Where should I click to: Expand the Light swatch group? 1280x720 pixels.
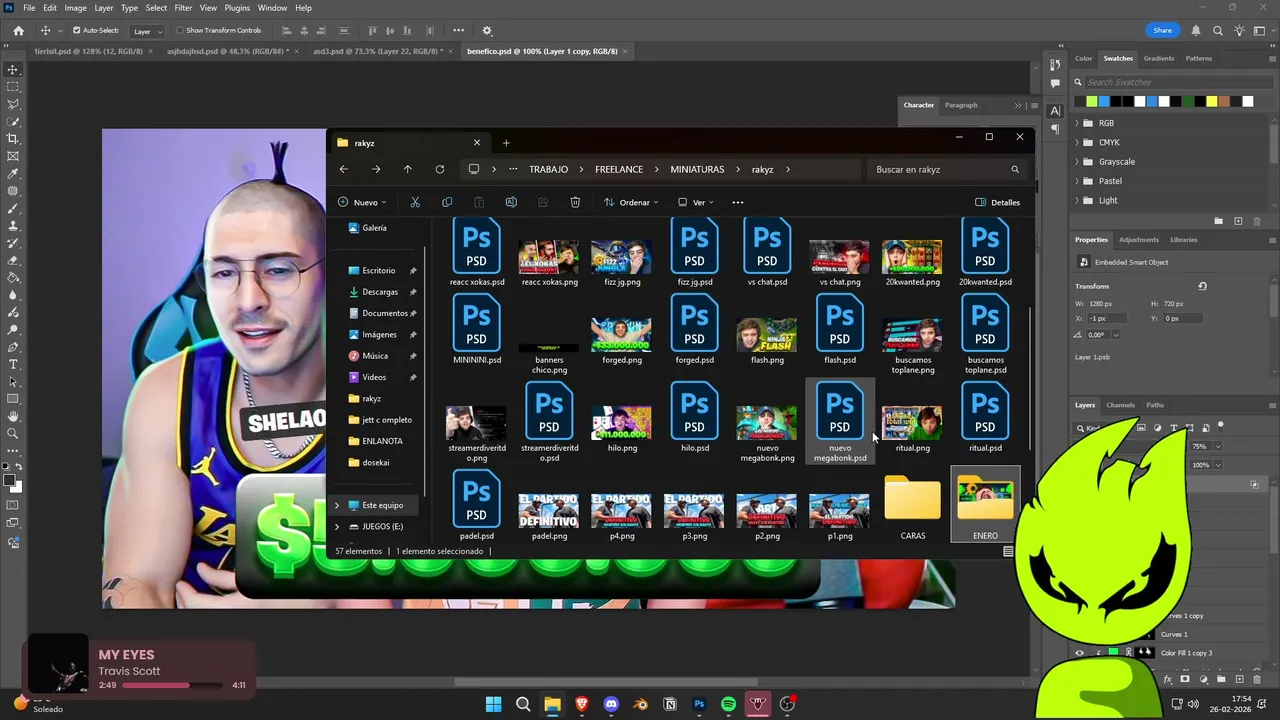click(x=1077, y=200)
